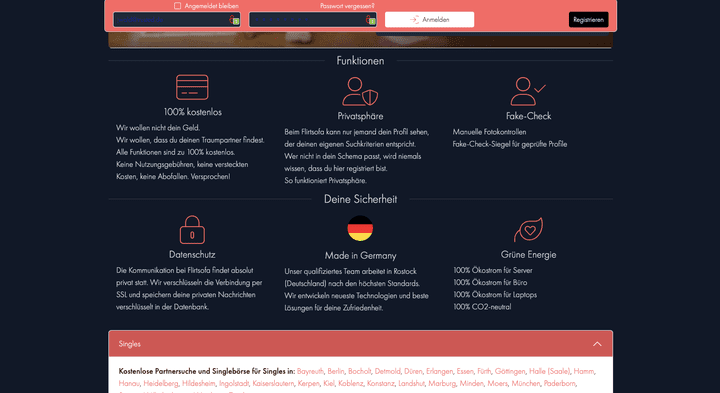Open the Bayreuth singles link
Viewport: 720px width, 393px height.
[x=310, y=371]
